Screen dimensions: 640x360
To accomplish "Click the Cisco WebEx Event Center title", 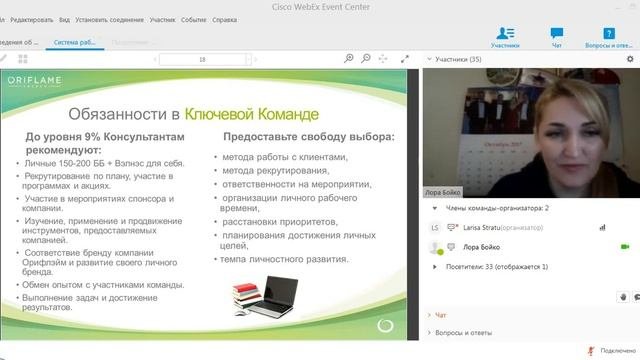I will pos(321,7).
